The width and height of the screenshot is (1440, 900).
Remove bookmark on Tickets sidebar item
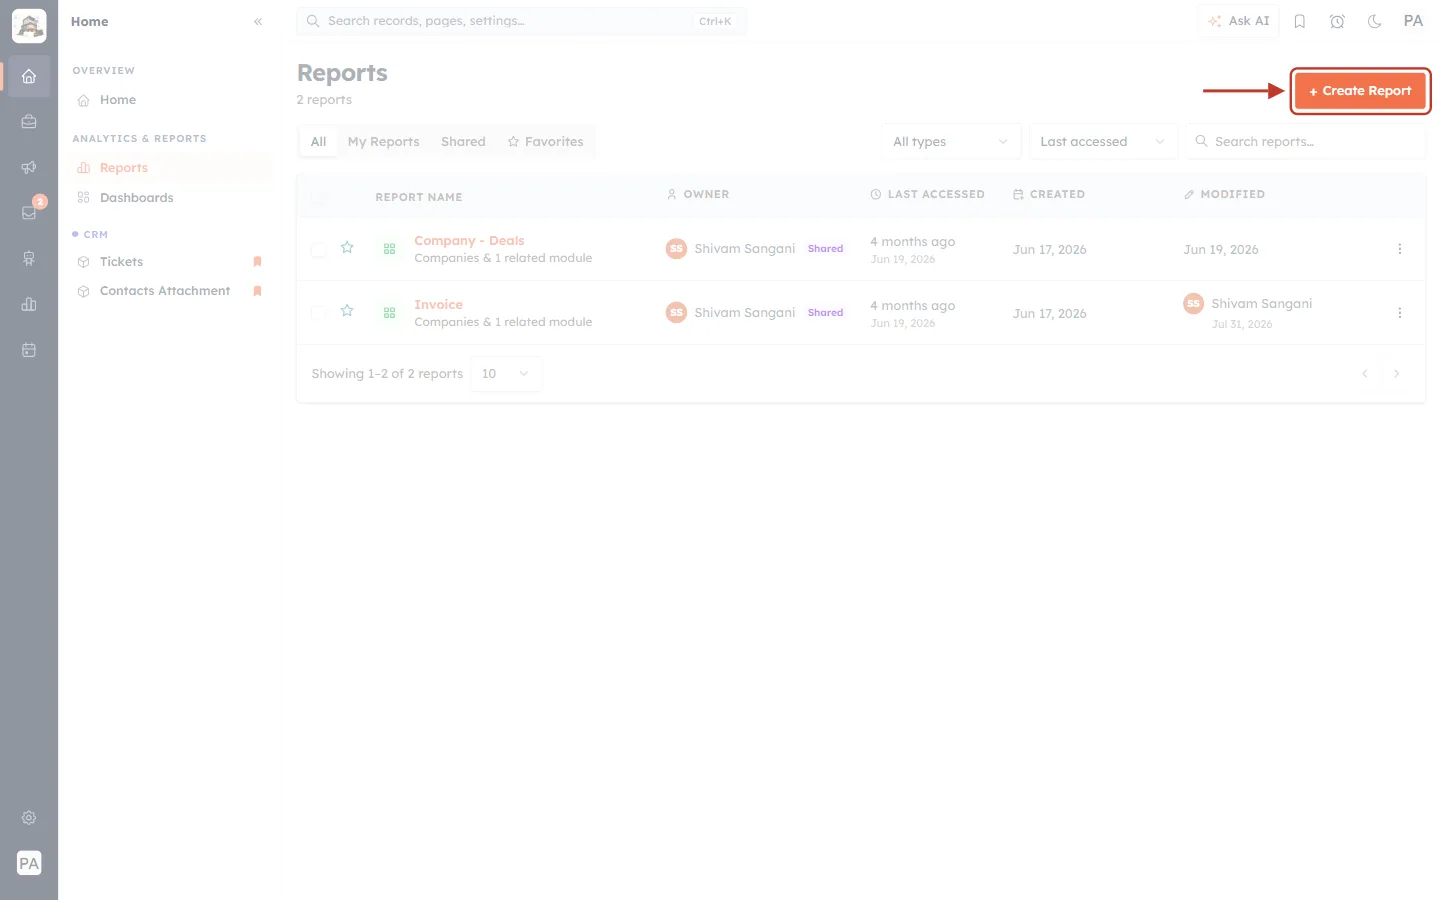tap(257, 262)
